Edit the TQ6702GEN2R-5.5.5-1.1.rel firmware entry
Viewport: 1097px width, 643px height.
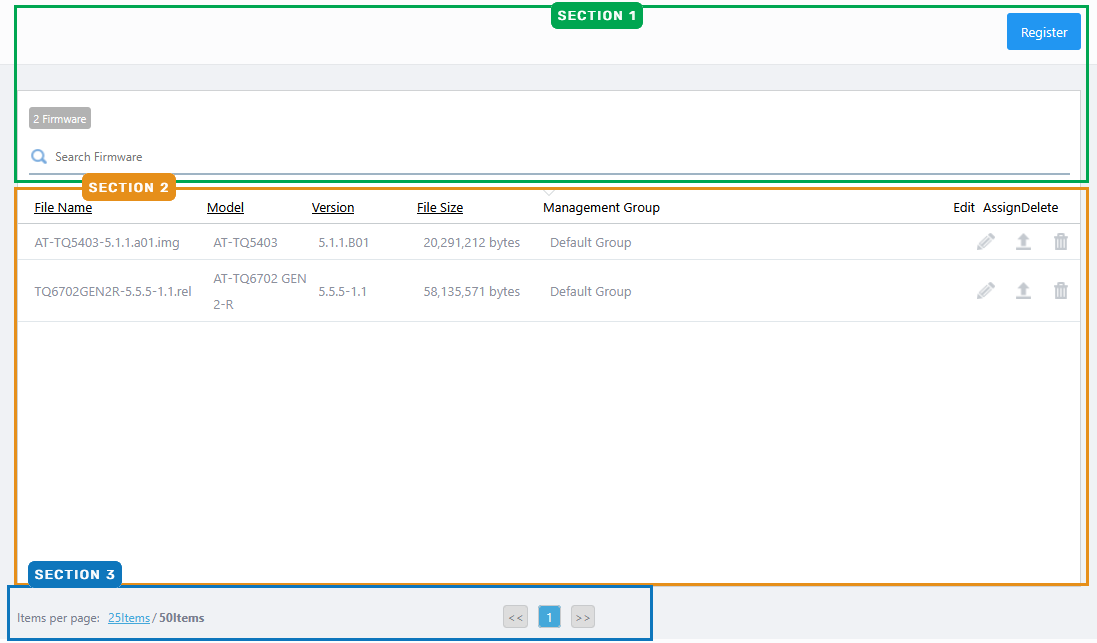pos(986,291)
